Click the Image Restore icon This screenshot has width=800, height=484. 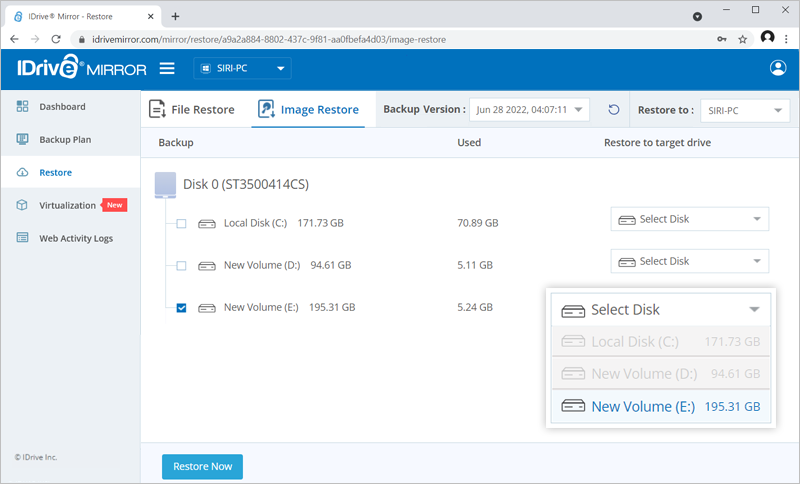(266, 109)
